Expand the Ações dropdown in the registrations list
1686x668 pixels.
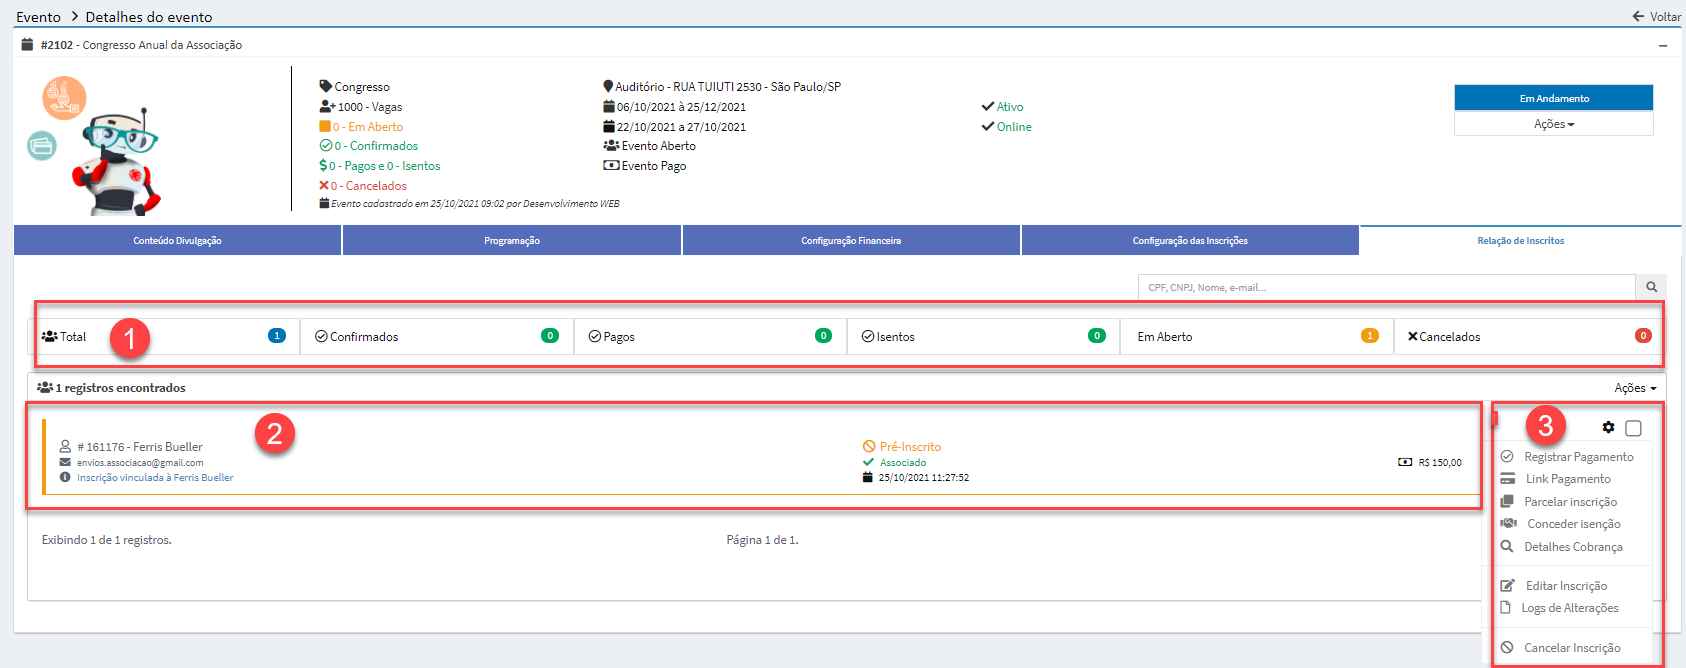(x=1634, y=388)
